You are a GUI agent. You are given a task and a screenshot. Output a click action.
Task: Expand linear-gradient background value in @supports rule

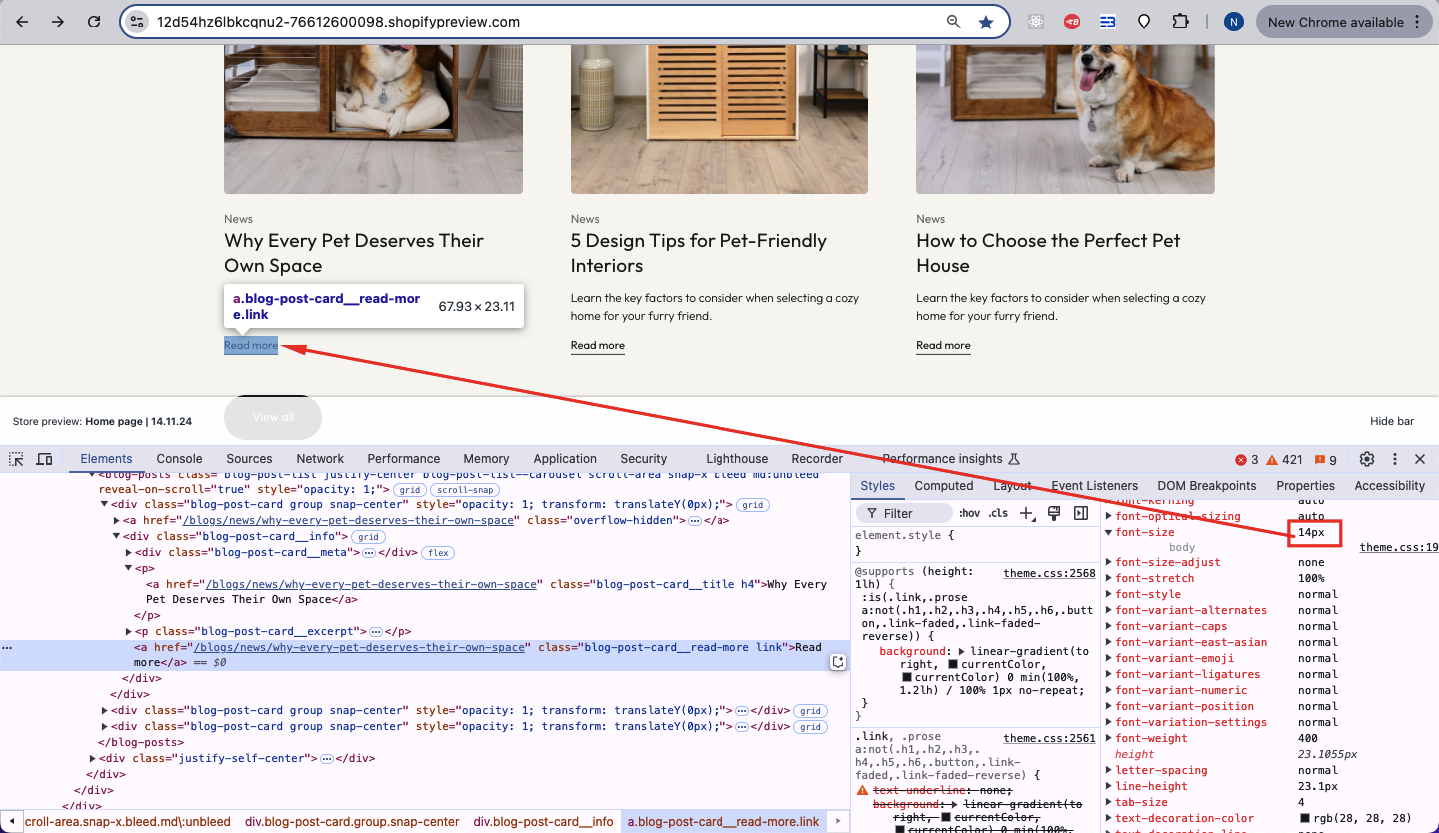963,651
